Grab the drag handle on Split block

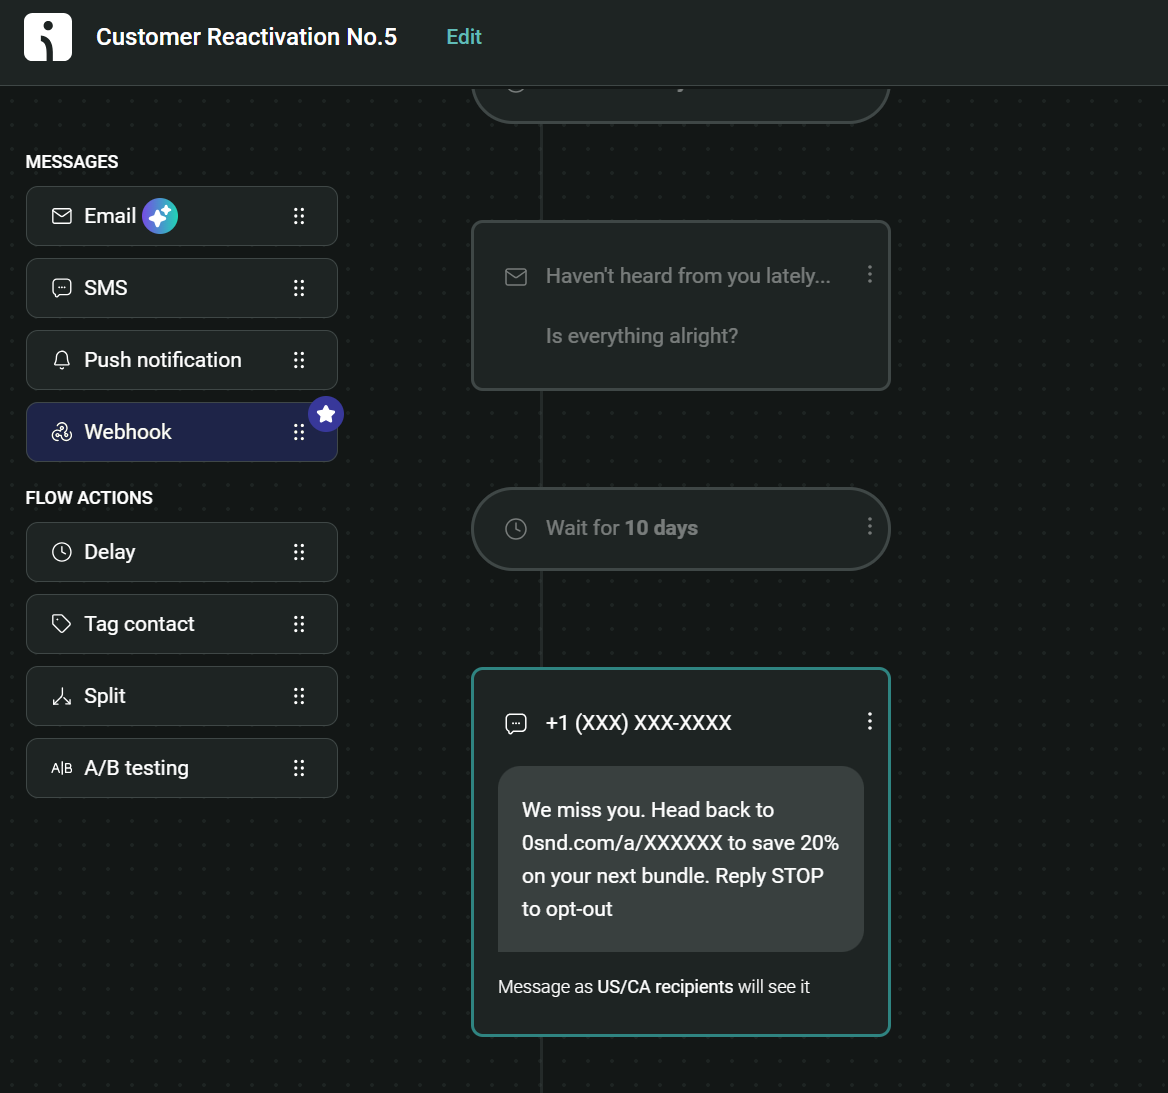pyautogui.click(x=299, y=696)
